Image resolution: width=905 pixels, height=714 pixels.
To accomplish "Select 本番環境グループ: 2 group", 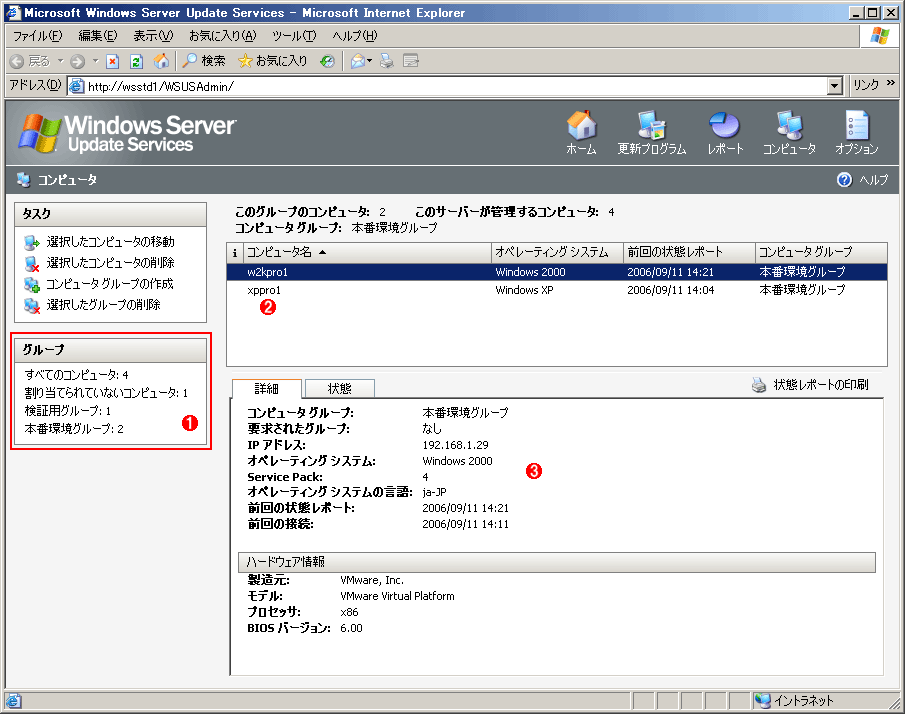I will point(74,429).
